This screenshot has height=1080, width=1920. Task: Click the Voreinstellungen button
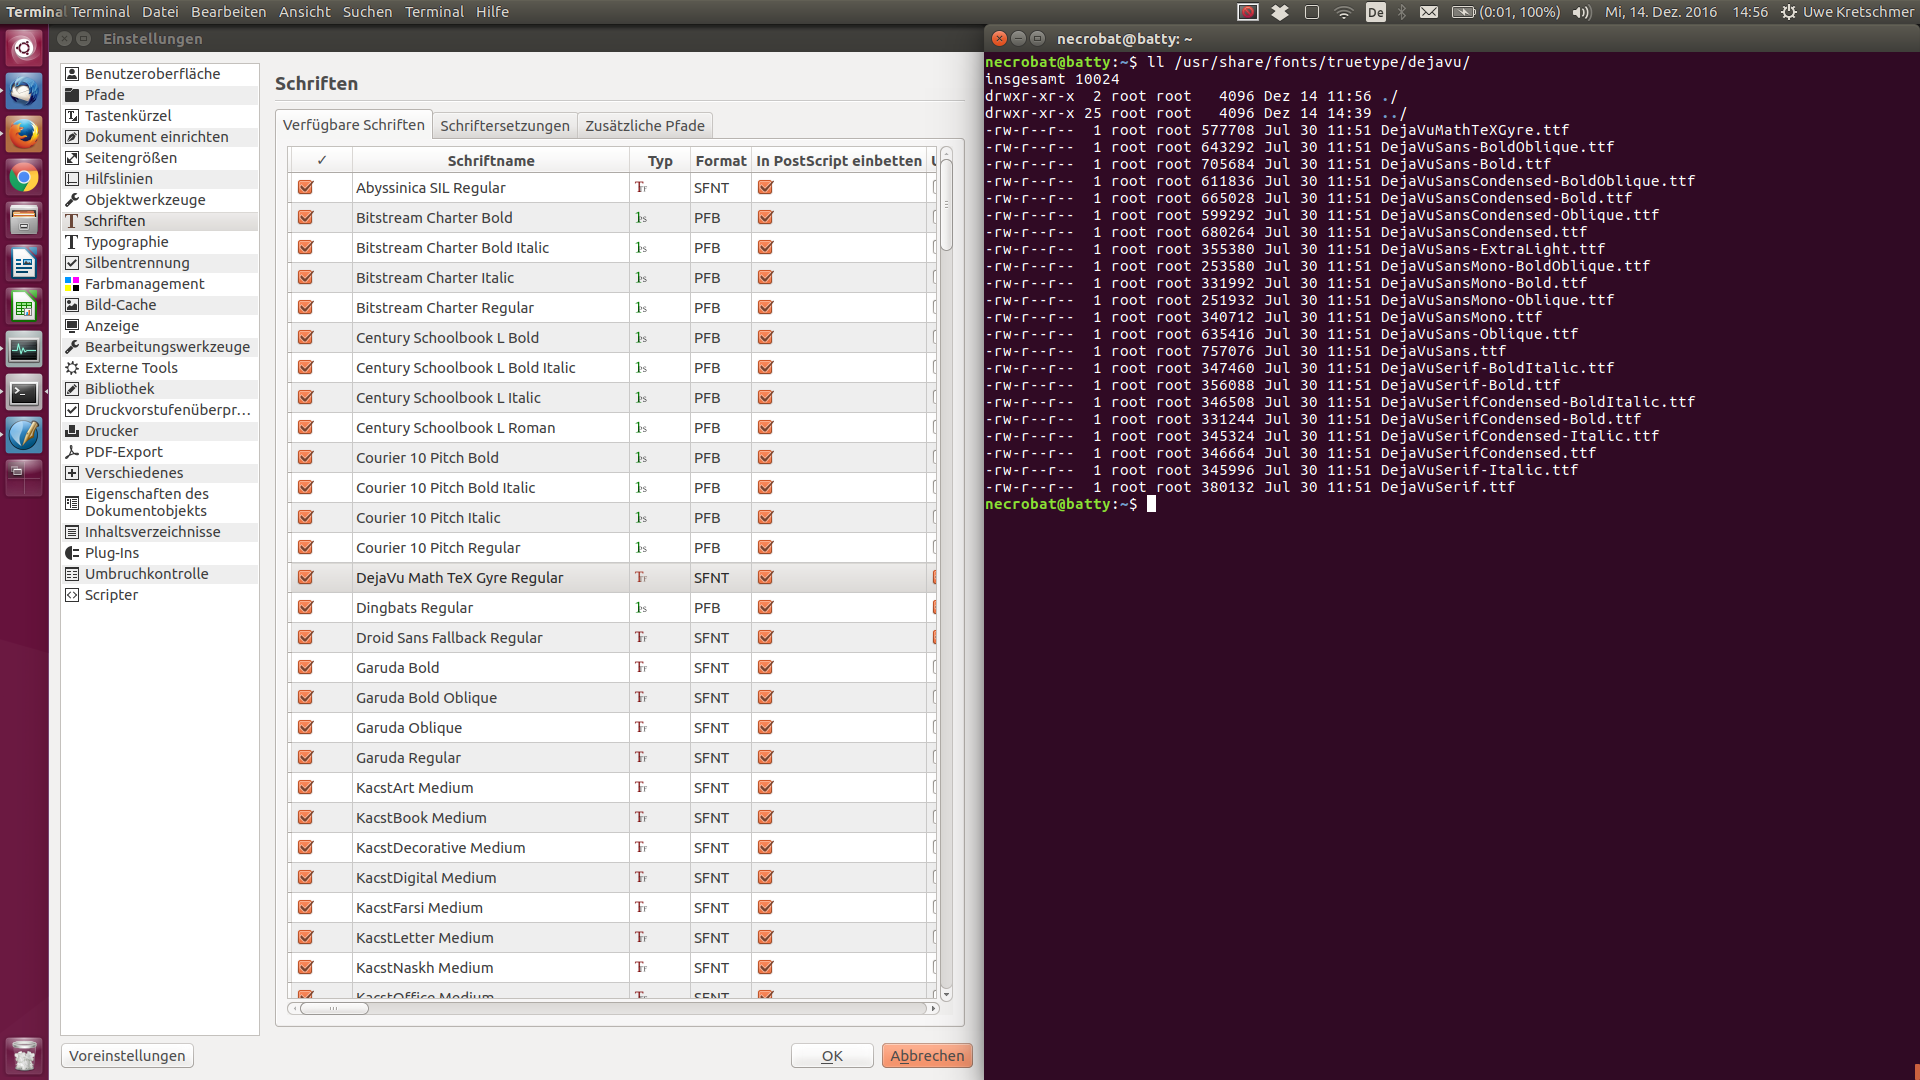(127, 1056)
